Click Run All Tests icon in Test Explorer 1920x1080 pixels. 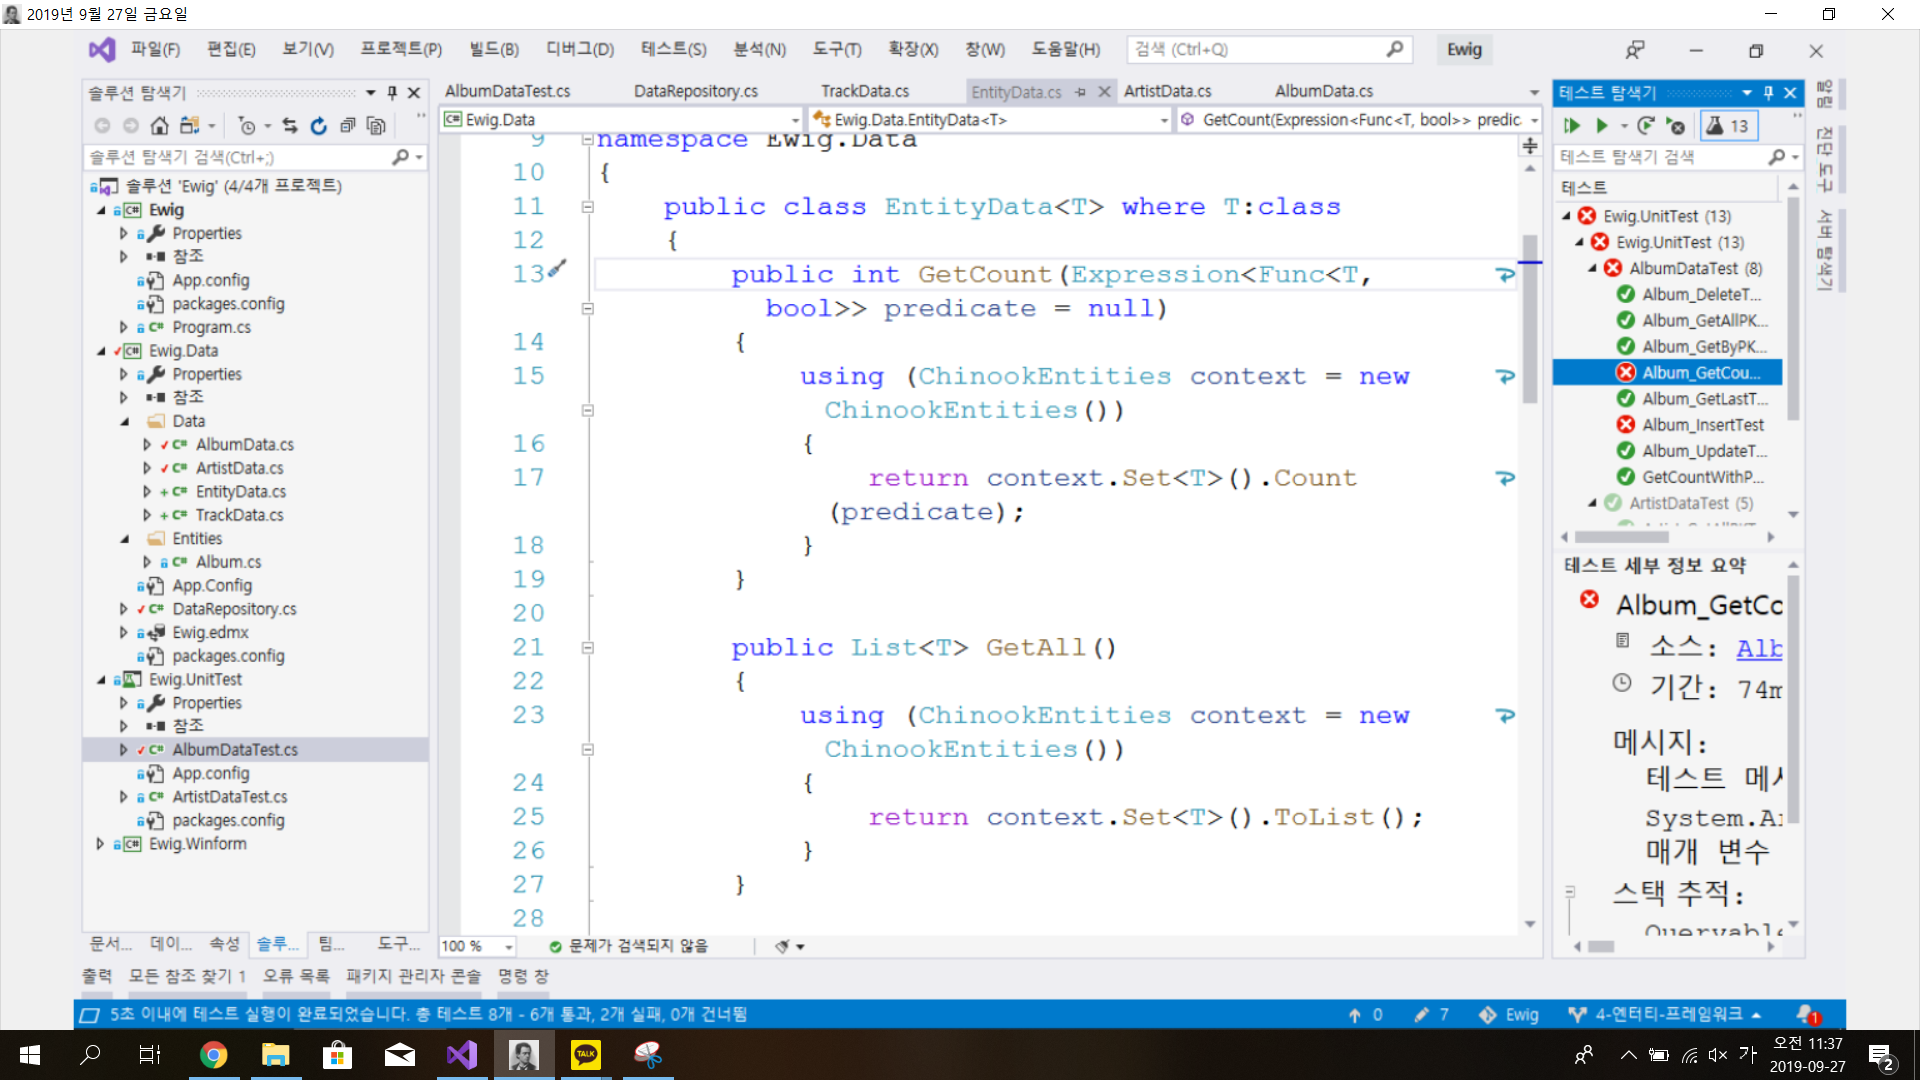coord(1572,126)
